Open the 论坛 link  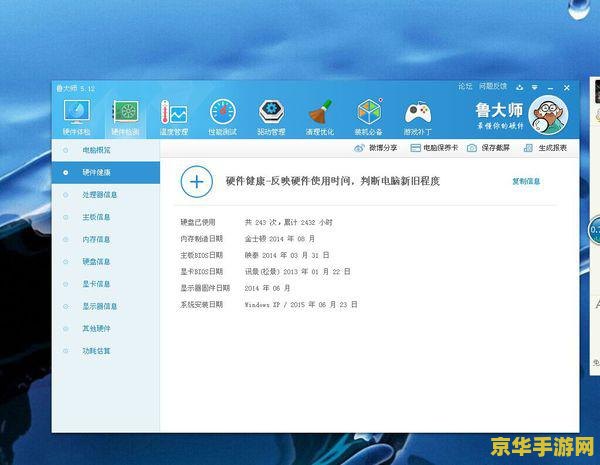(465, 86)
